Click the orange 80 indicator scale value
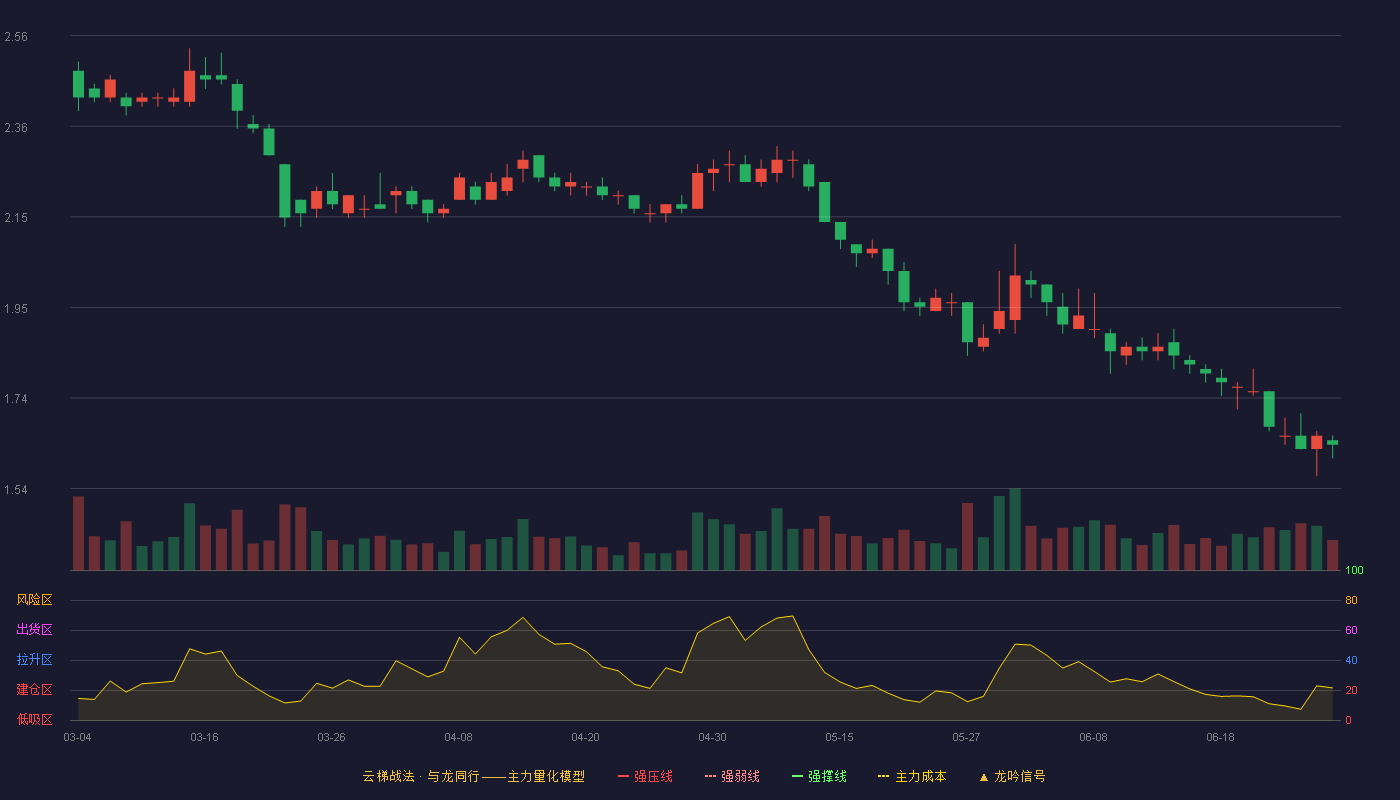Image resolution: width=1400 pixels, height=800 pixels. (x=1351, y=600)
